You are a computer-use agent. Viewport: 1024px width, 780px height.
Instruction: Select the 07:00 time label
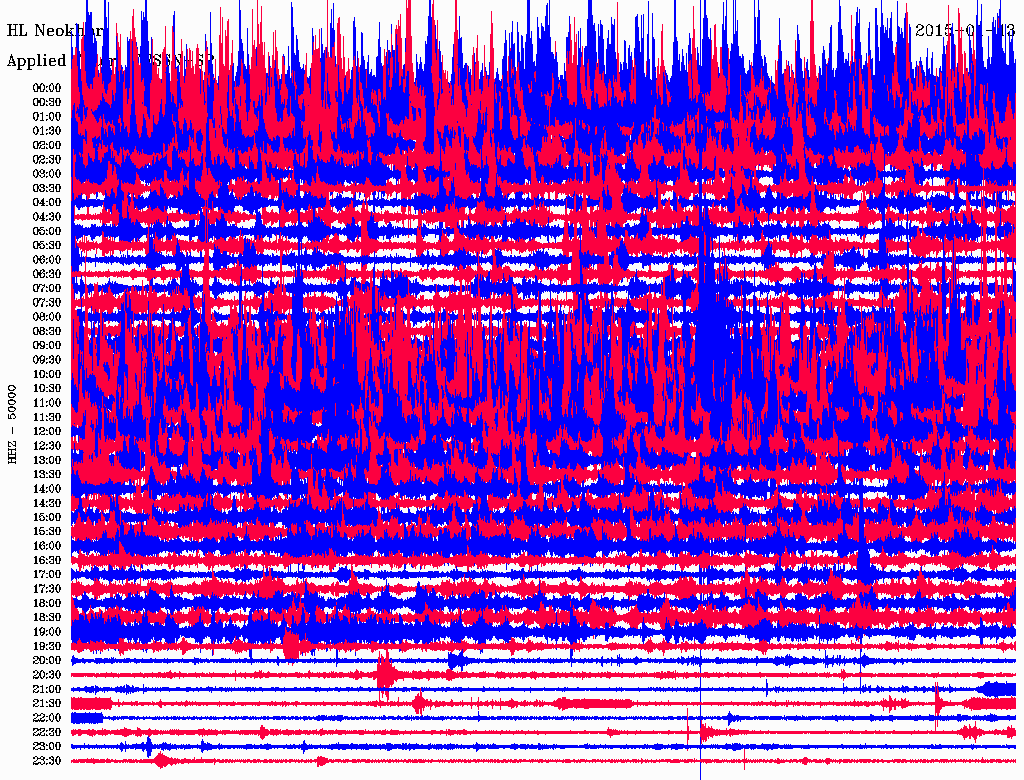pyautogui.click(x=47, y=289)
